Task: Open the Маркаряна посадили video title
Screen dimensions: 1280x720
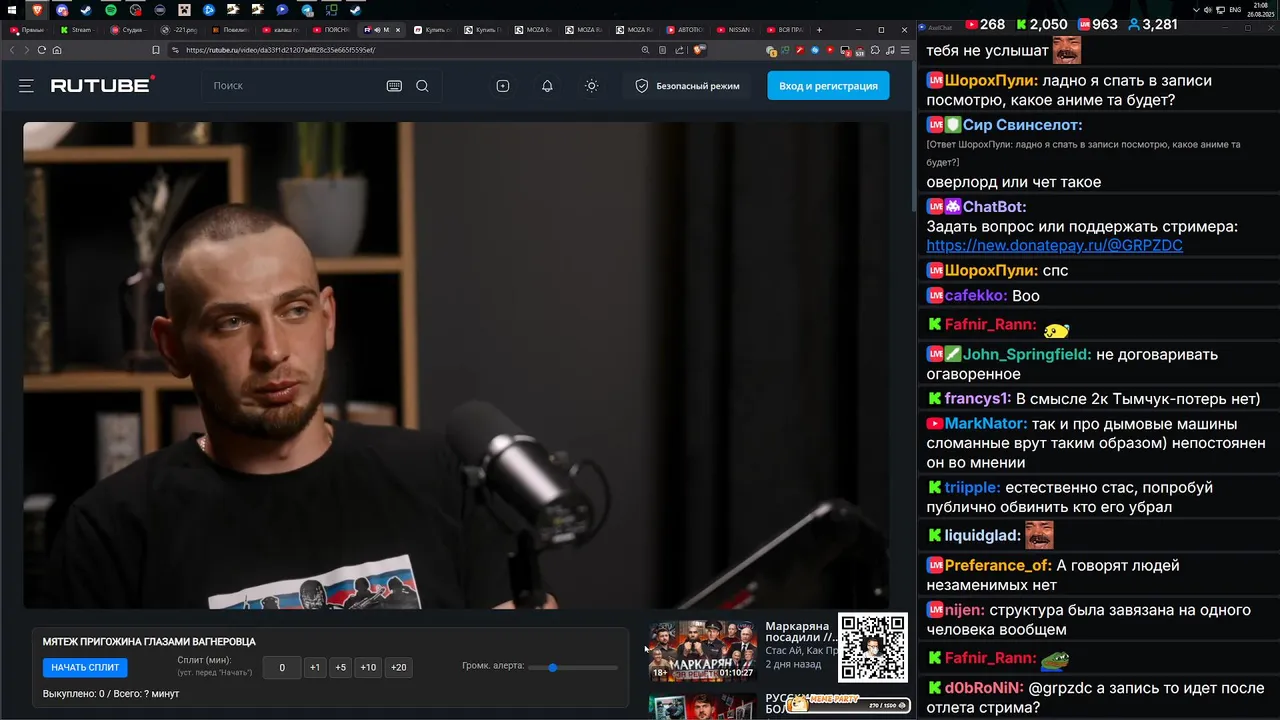Action: [800, 632]
